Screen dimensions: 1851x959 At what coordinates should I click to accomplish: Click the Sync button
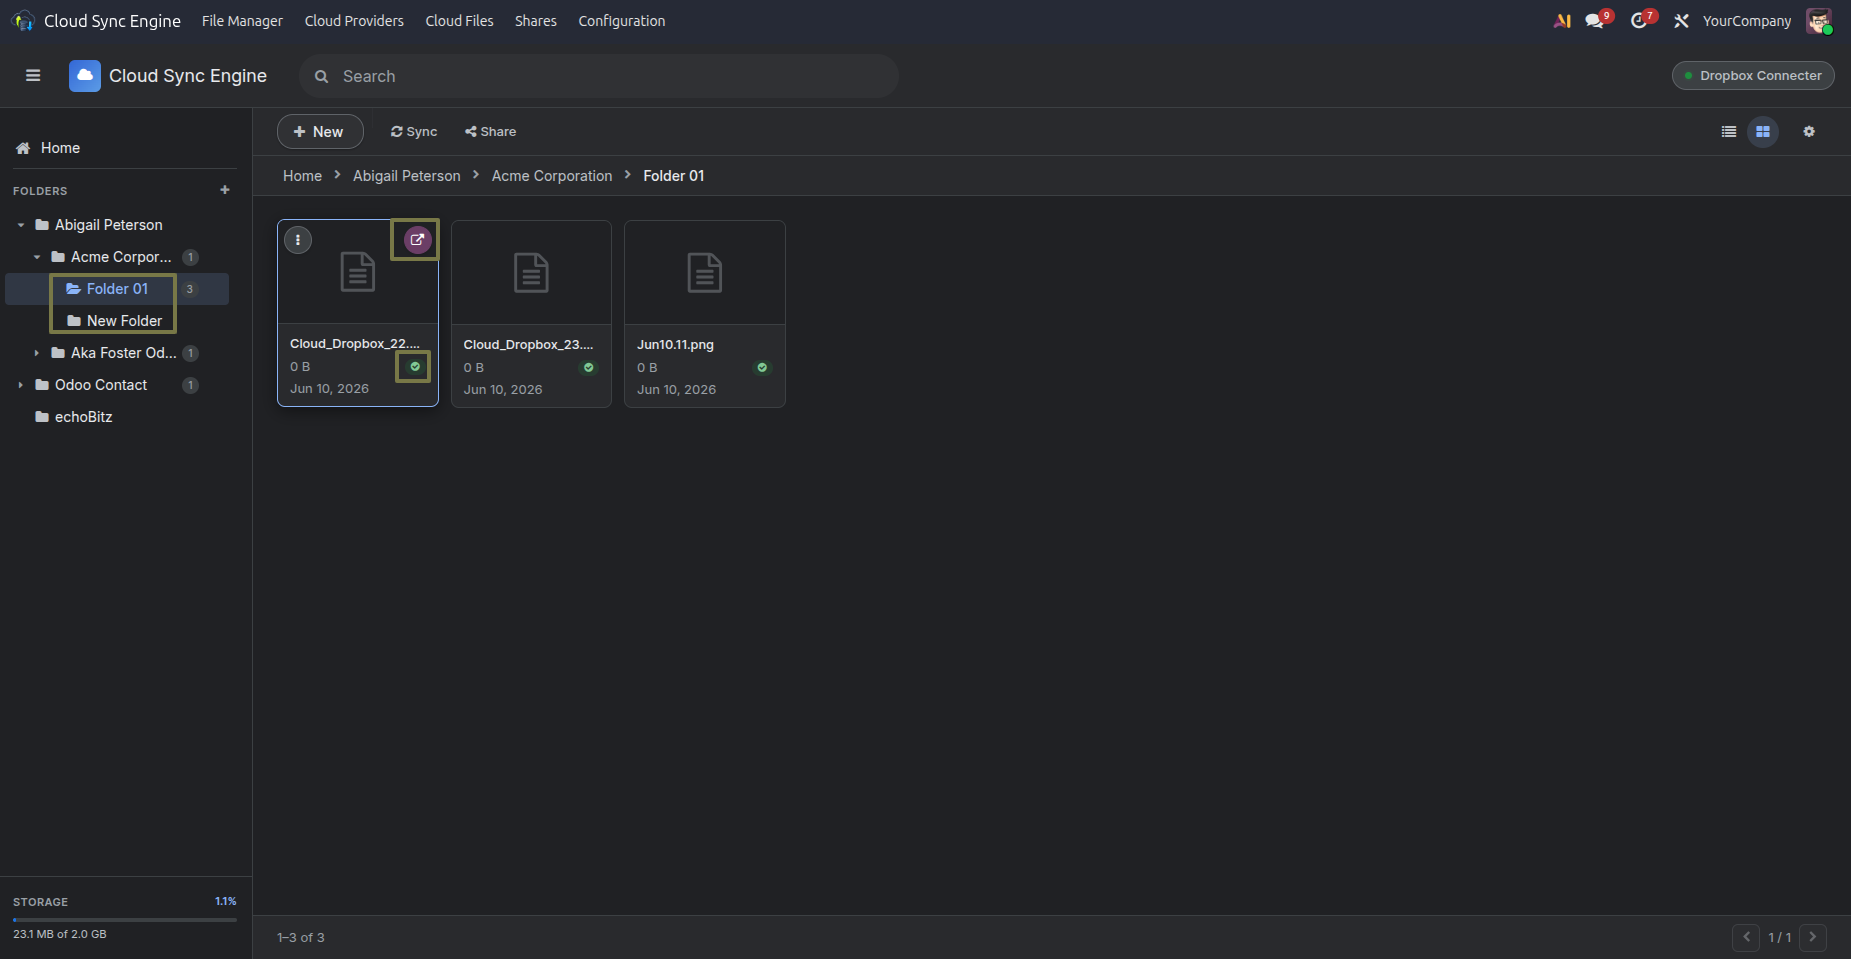pos(414,132)
